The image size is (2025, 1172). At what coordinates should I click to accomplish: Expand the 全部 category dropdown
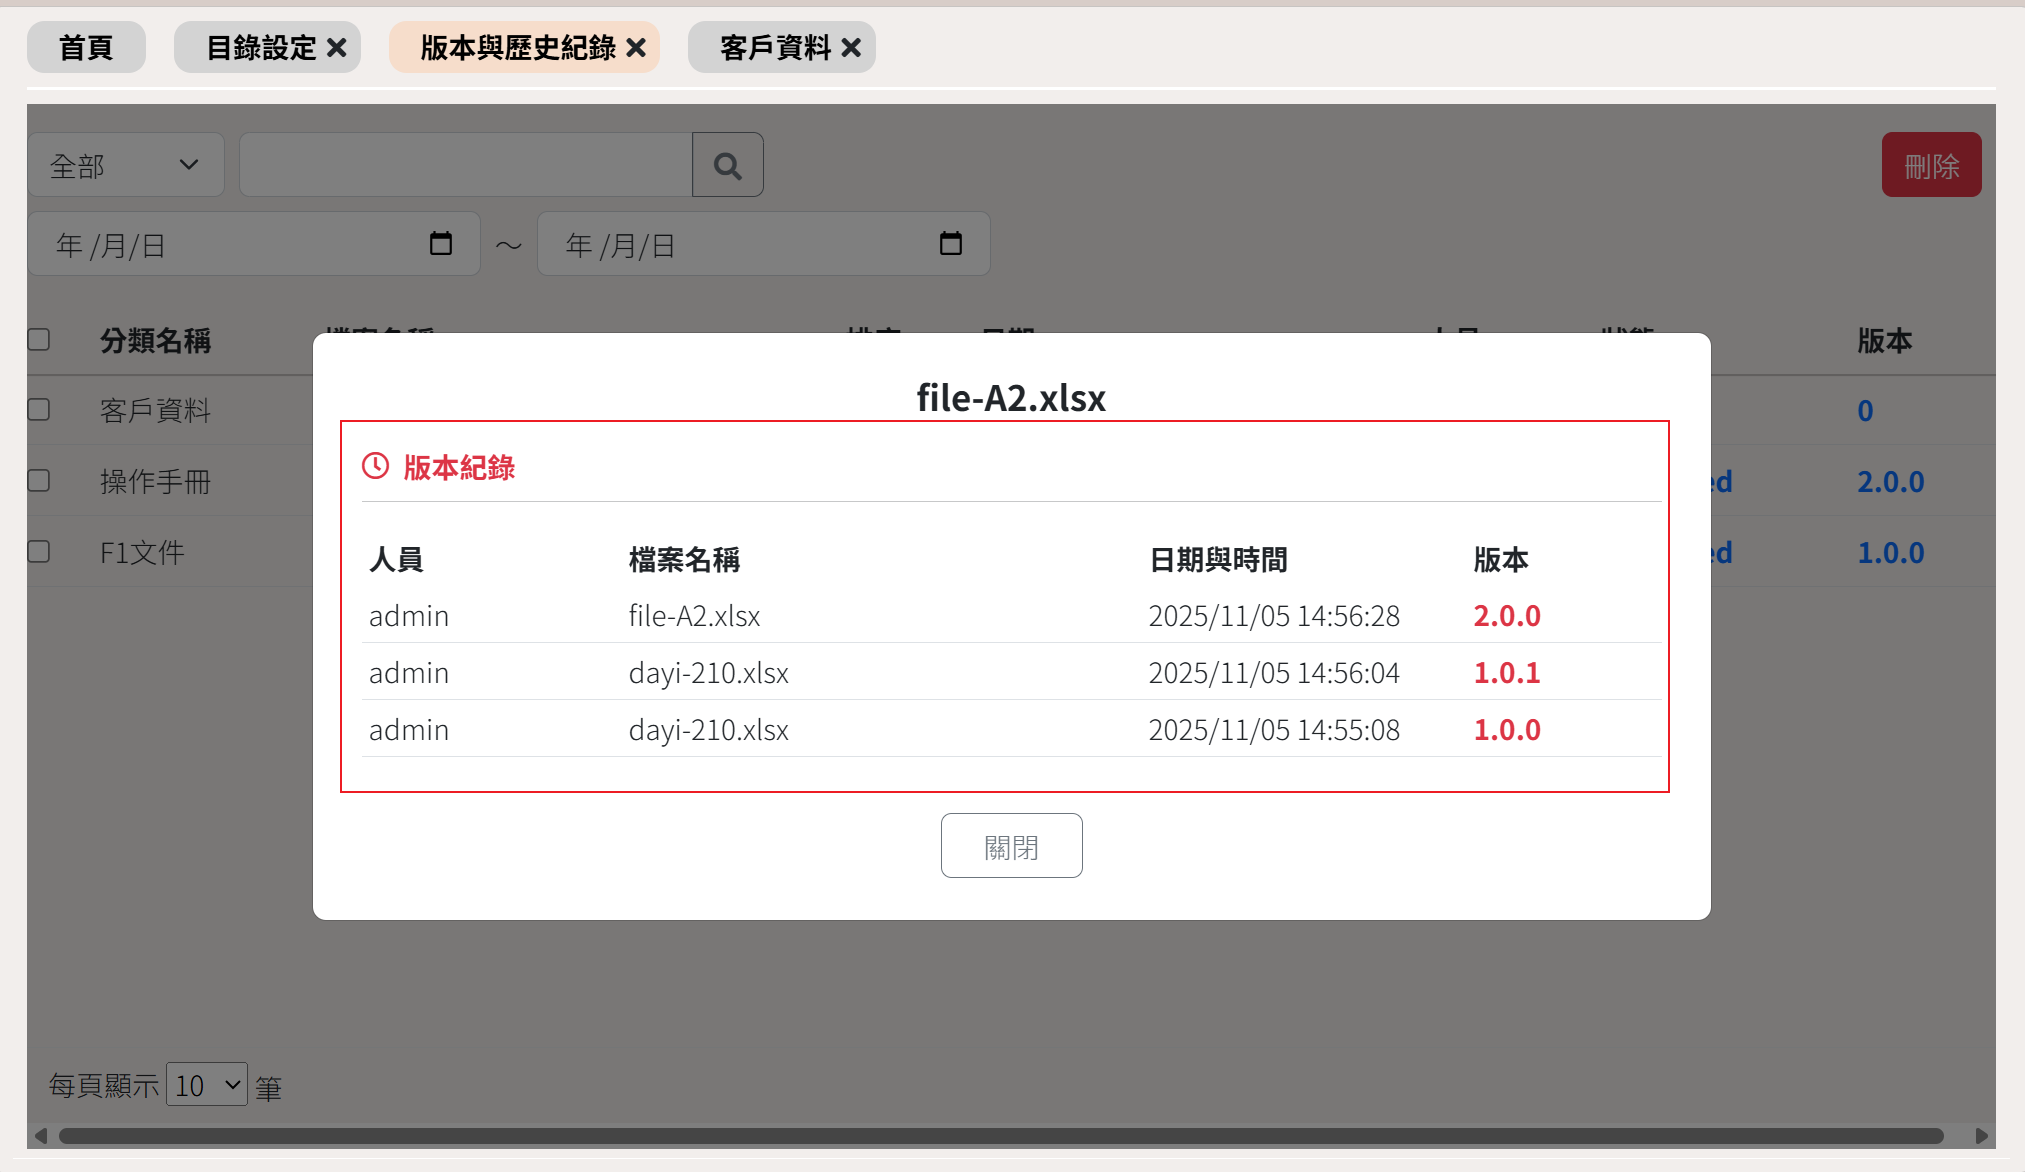click(126, 165)
